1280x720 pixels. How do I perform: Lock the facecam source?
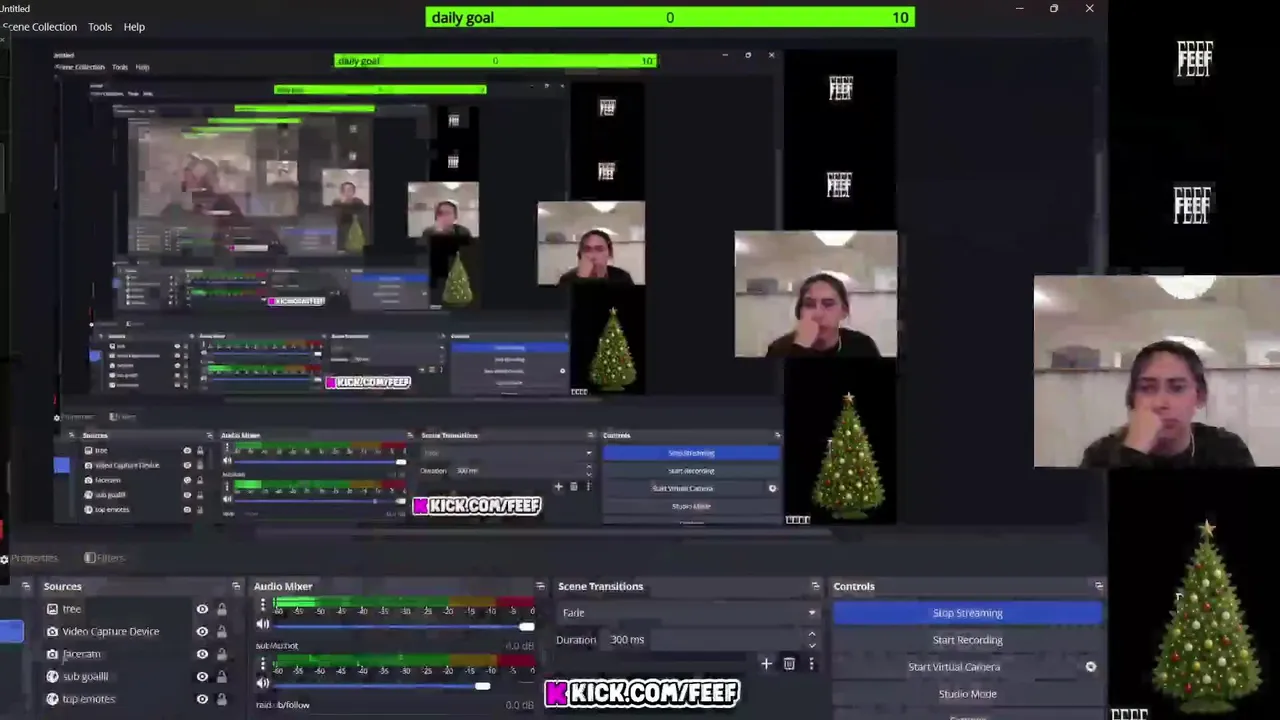click(x=222, y=654)
